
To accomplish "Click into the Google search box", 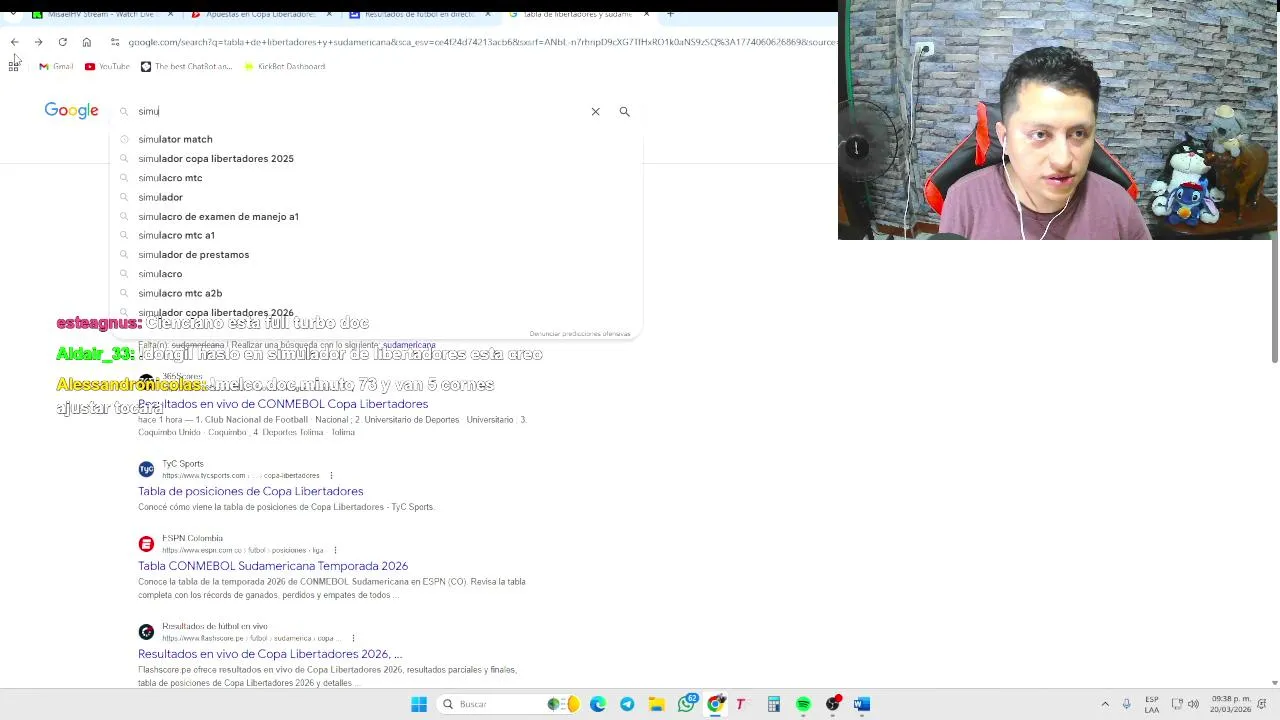I will point(360,111).
